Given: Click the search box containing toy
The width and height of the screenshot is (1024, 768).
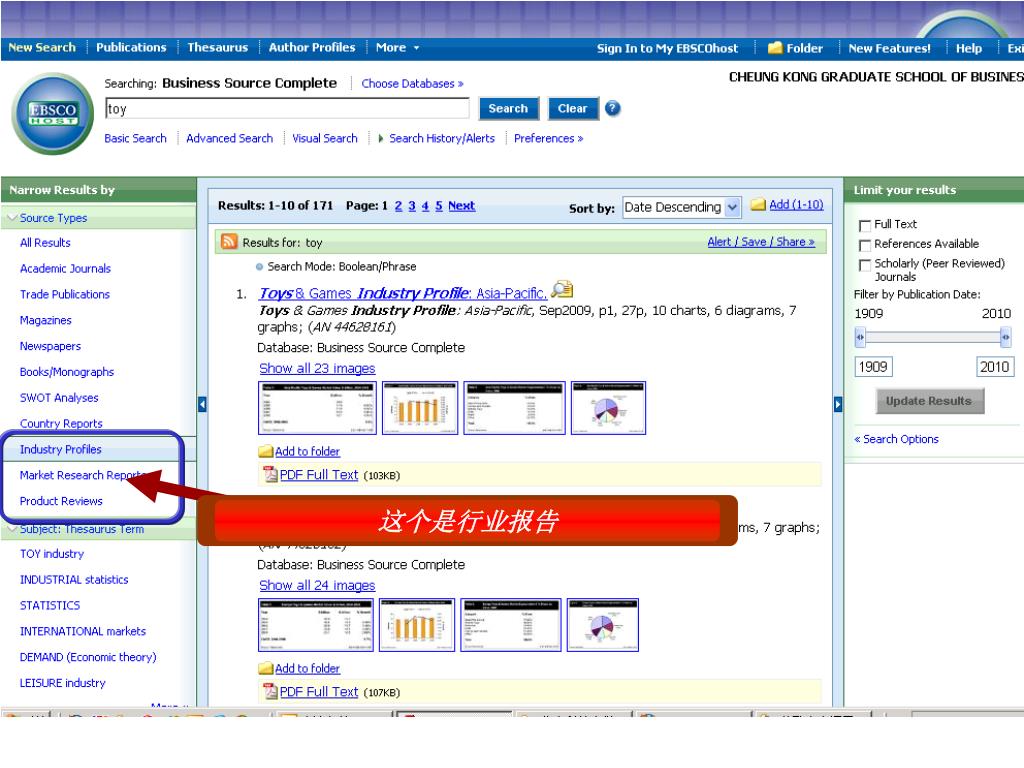Looking at the screenshot, I should pos(287,108).
